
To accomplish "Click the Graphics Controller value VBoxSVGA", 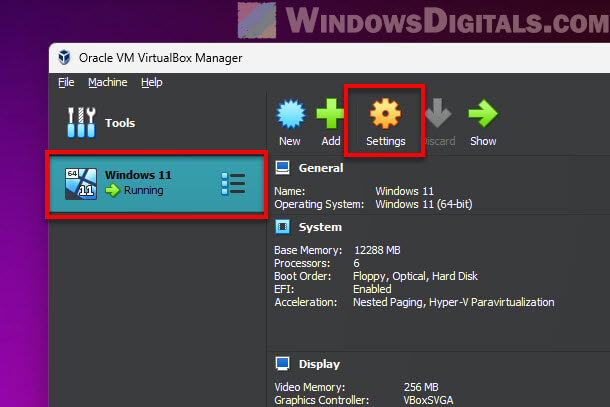I will coord(428,400).
